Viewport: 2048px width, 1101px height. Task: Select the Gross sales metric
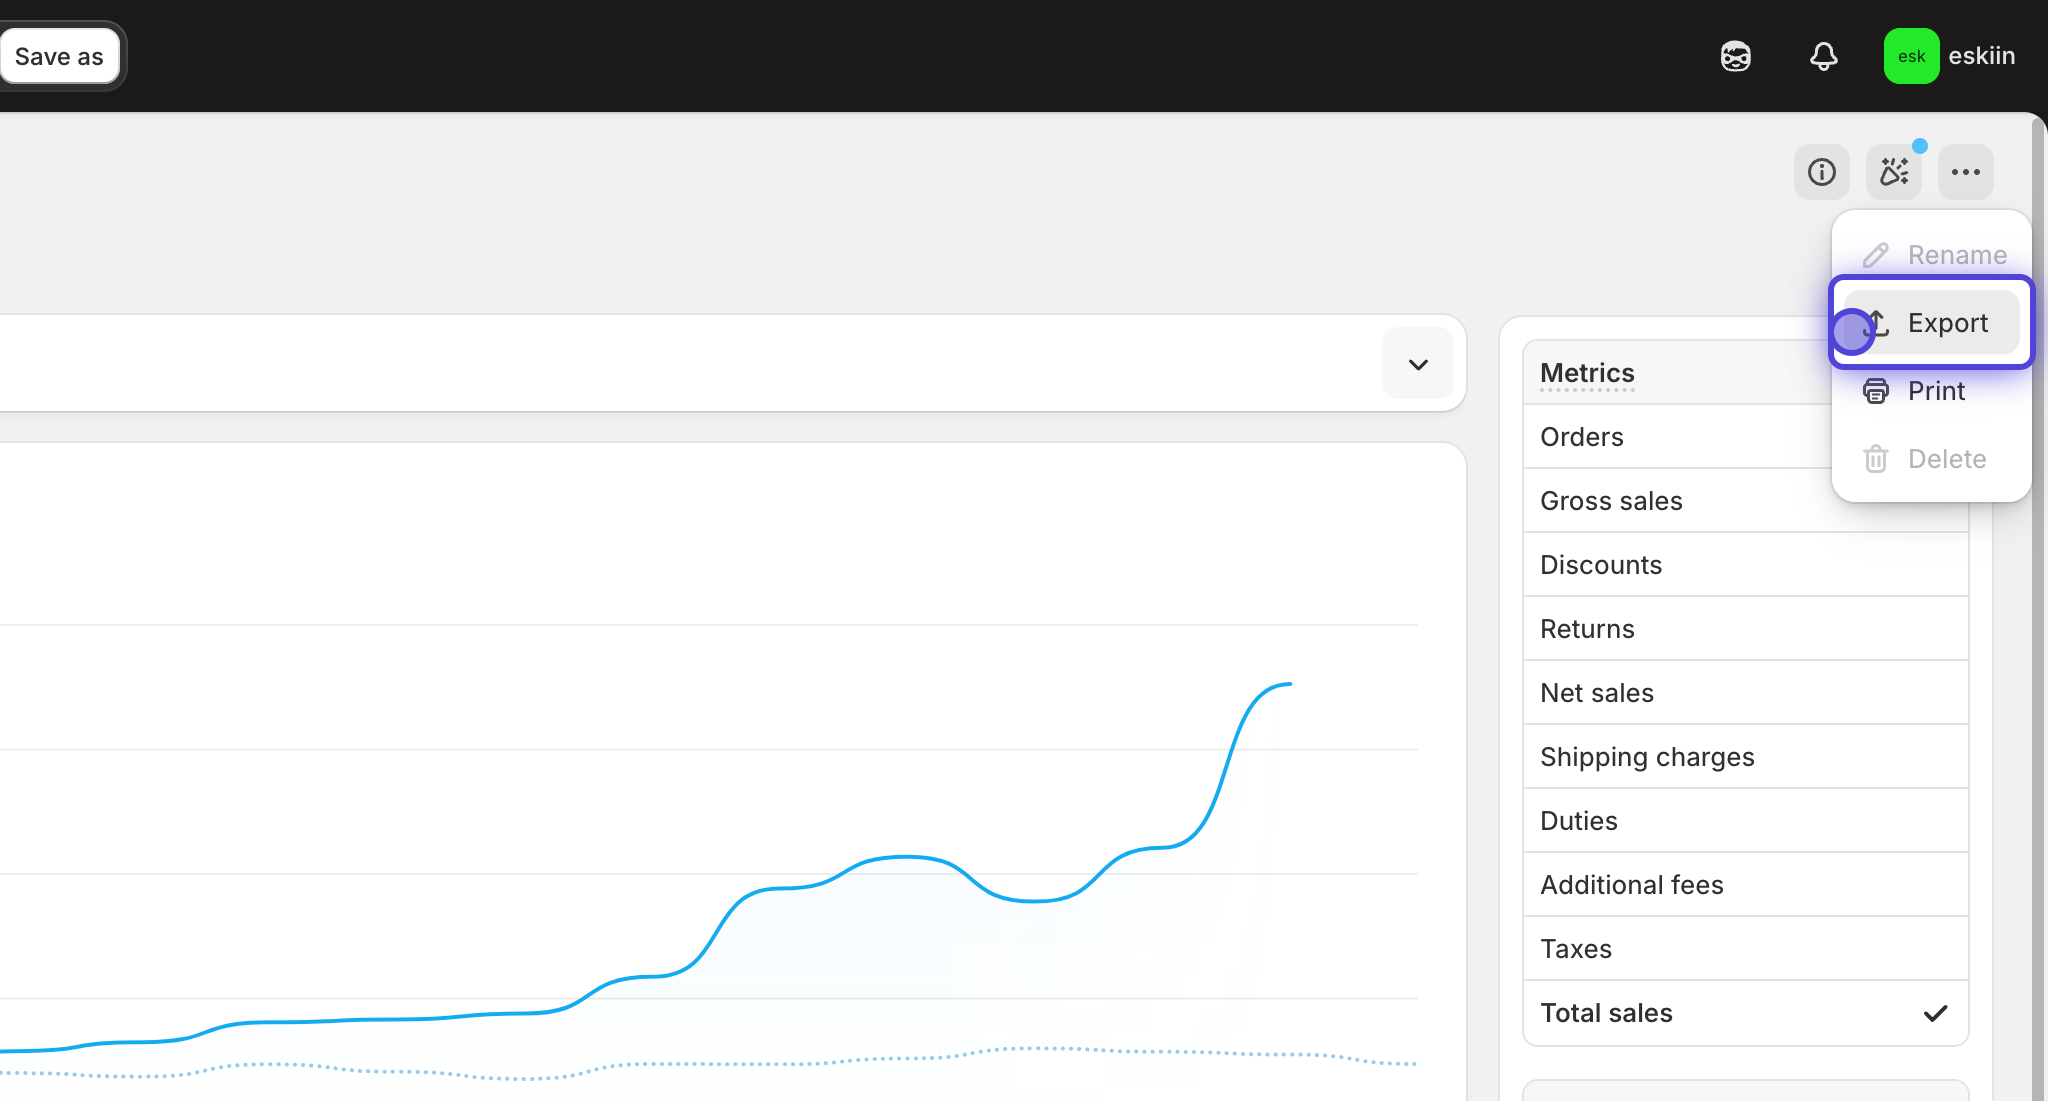click(x=1745, y=501)
